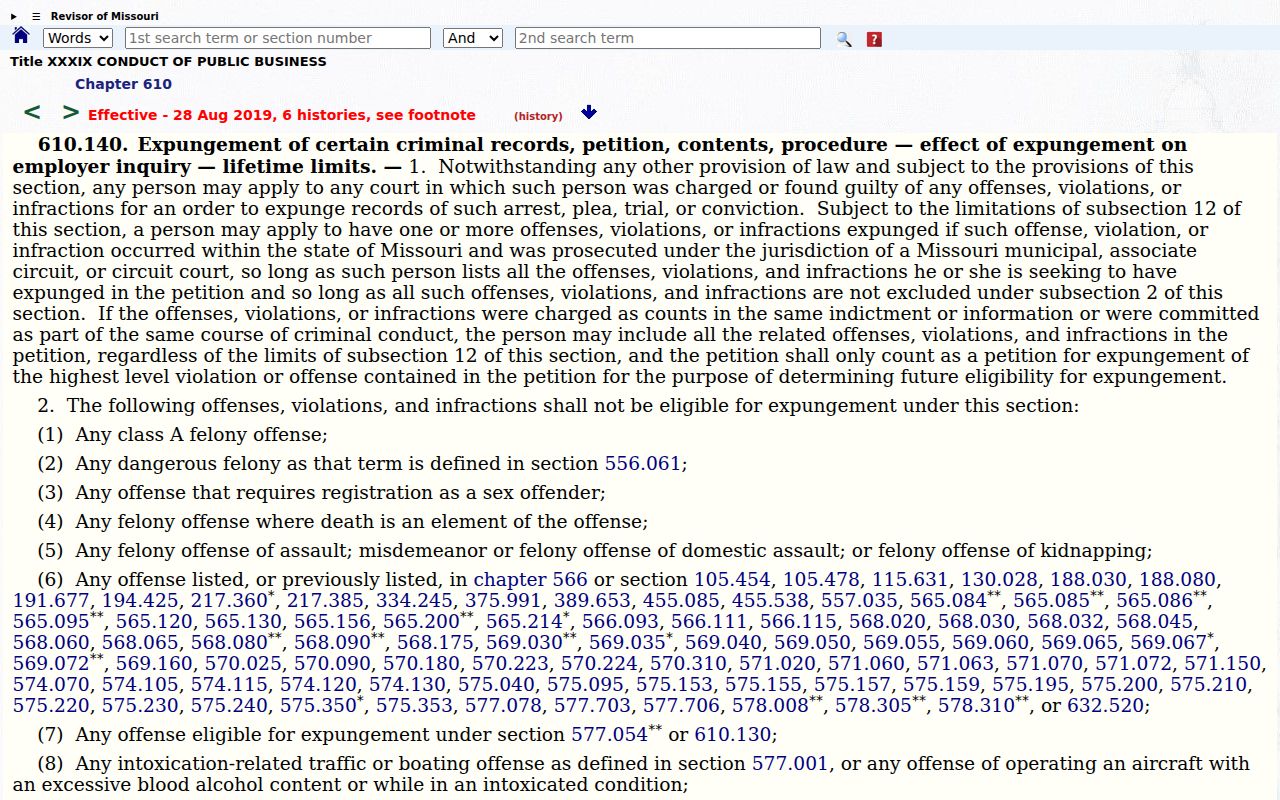Screen dimensions: 1280x800
Task: Open the red (history) link
Action: click(x=538, y=116)
